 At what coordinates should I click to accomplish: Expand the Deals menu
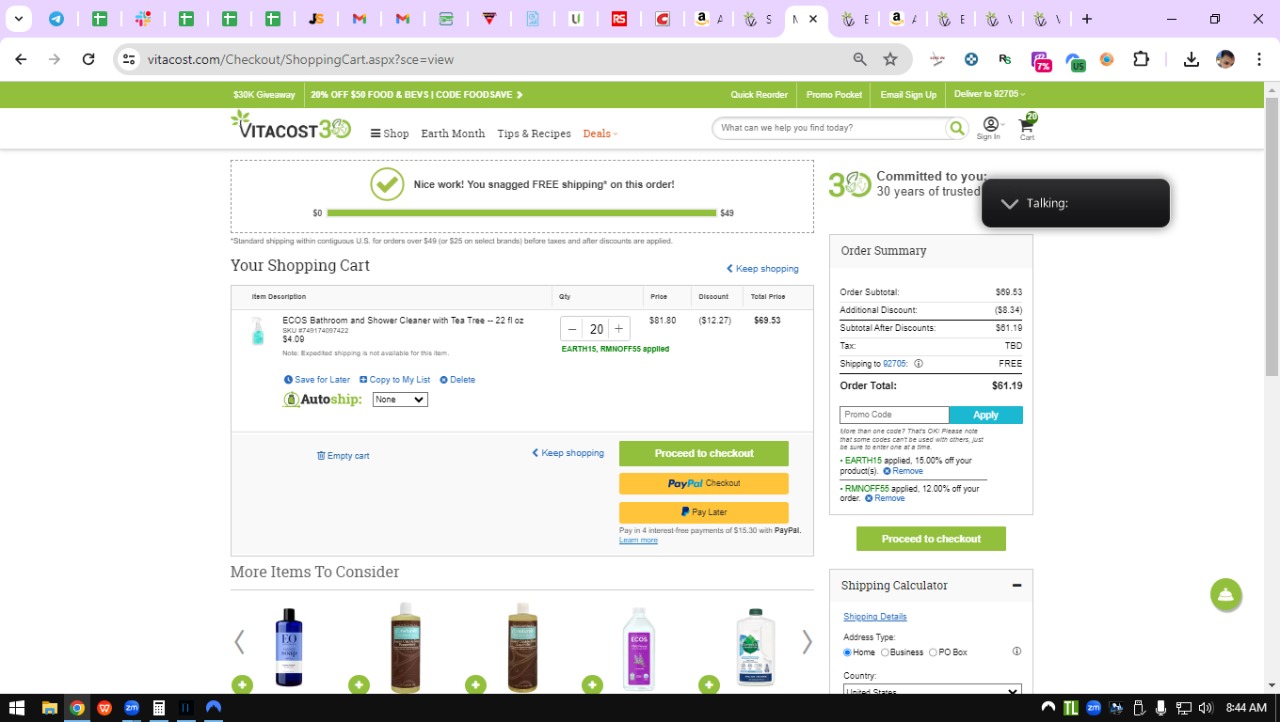[x=600, y=133]
